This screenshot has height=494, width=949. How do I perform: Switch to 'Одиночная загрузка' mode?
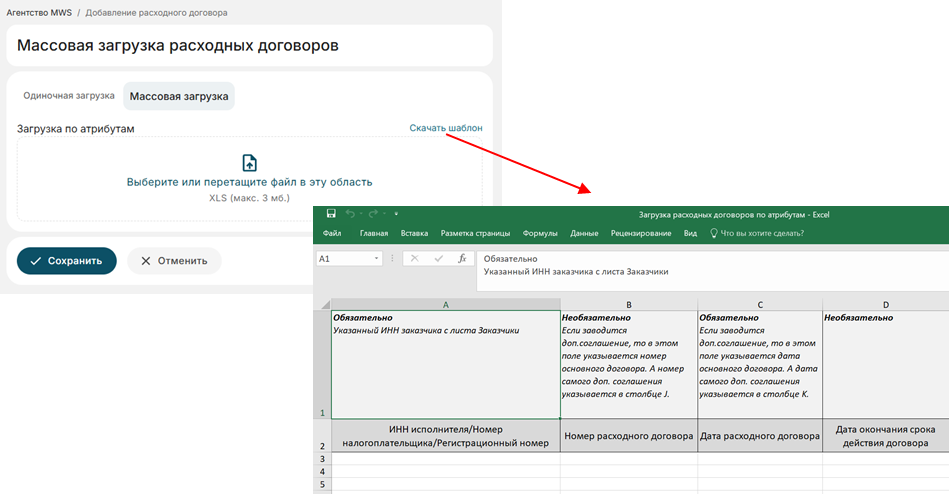69,96
